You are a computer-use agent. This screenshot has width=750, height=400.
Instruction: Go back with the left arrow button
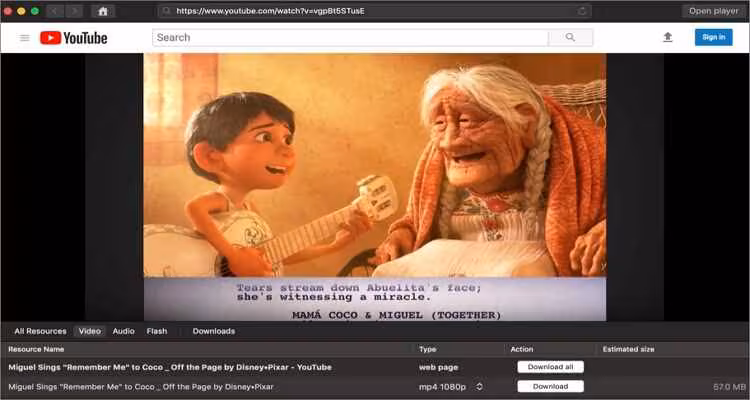pyautogui.click(x=55, y=11)
